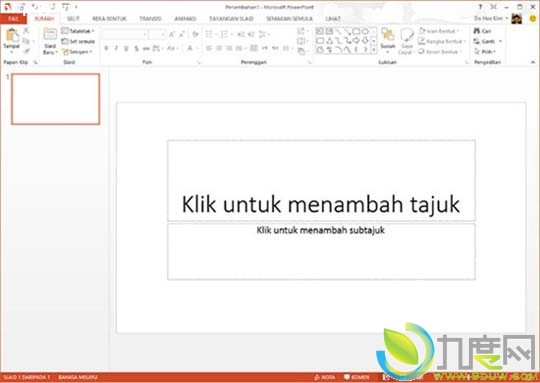Viewport: 540px width, 383px height.
Task: Click the Cut scissors icon
Action: coord(26,31)
